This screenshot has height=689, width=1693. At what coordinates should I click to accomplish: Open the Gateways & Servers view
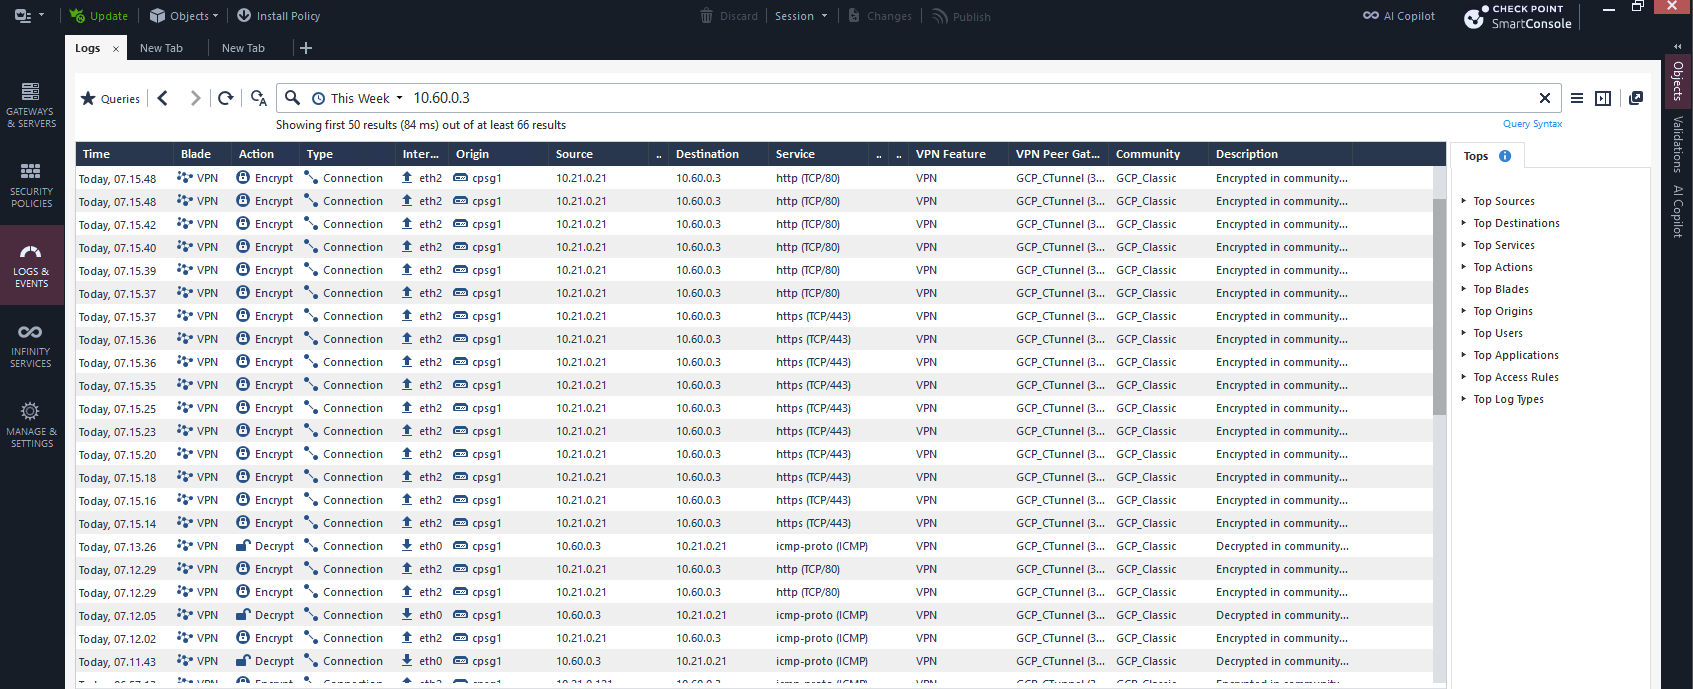(x=31, y=105)
